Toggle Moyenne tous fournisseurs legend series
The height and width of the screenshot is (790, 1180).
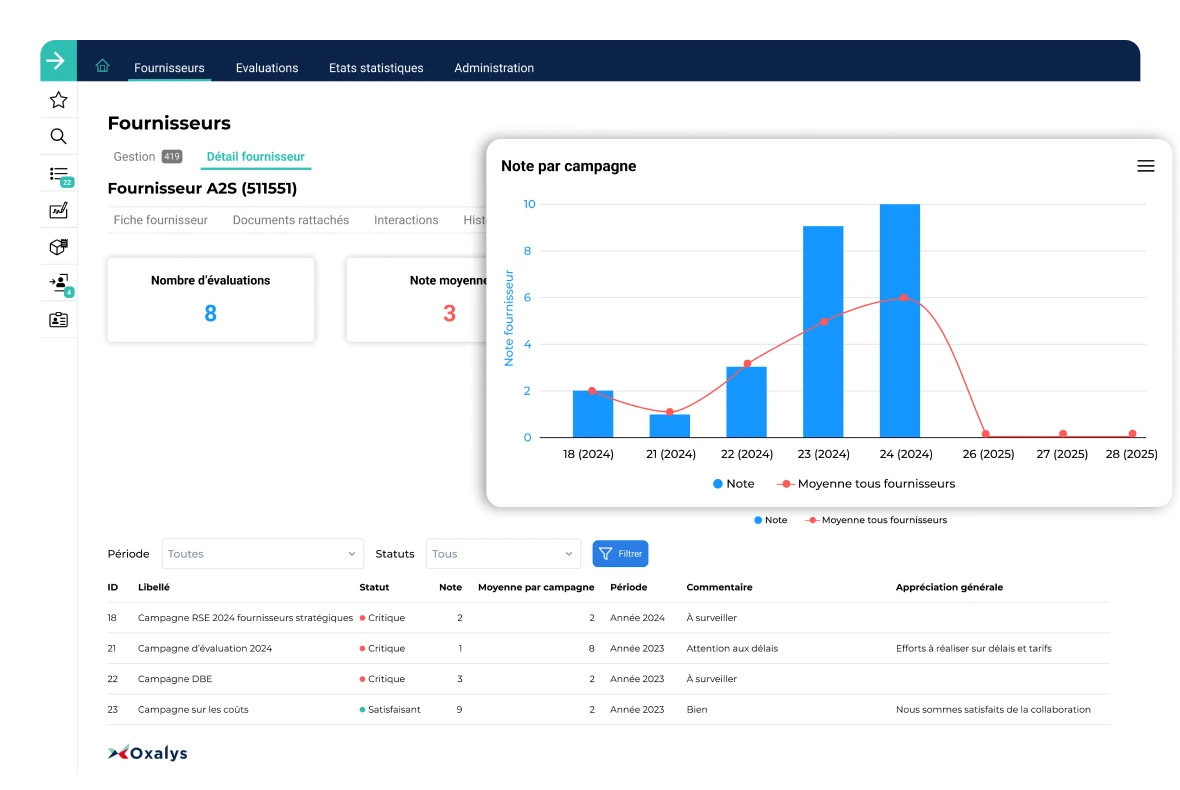pyautogui.click(x=866, y=484)
